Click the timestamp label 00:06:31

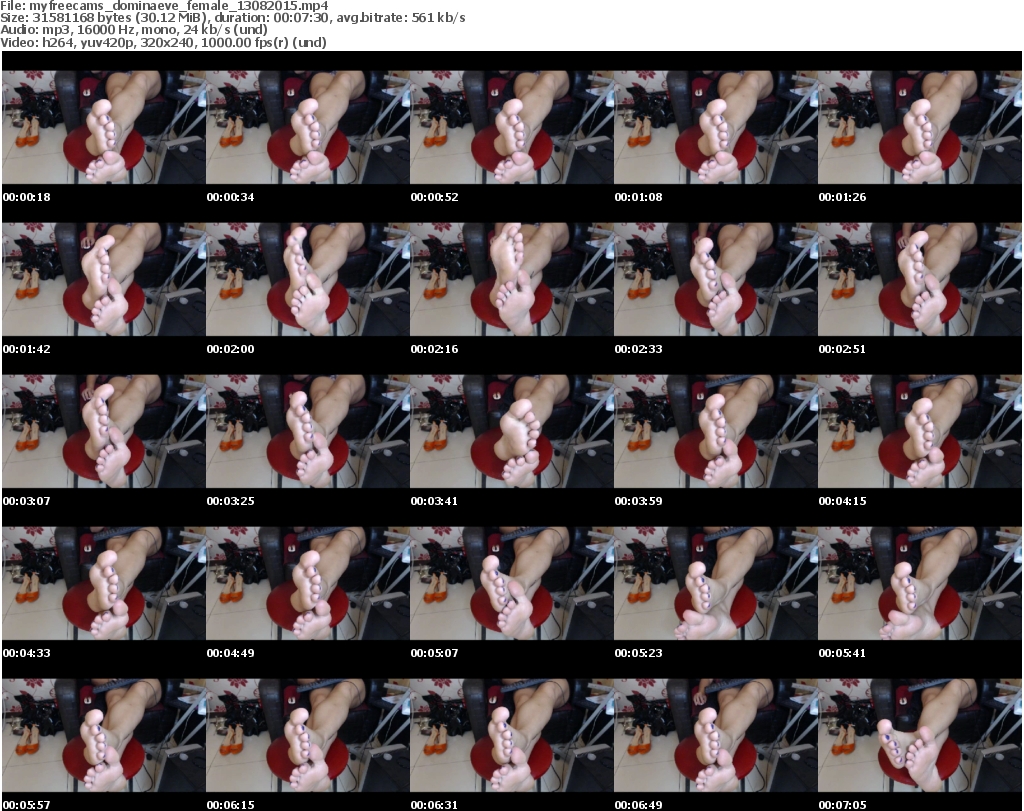[x=434, y=805]
